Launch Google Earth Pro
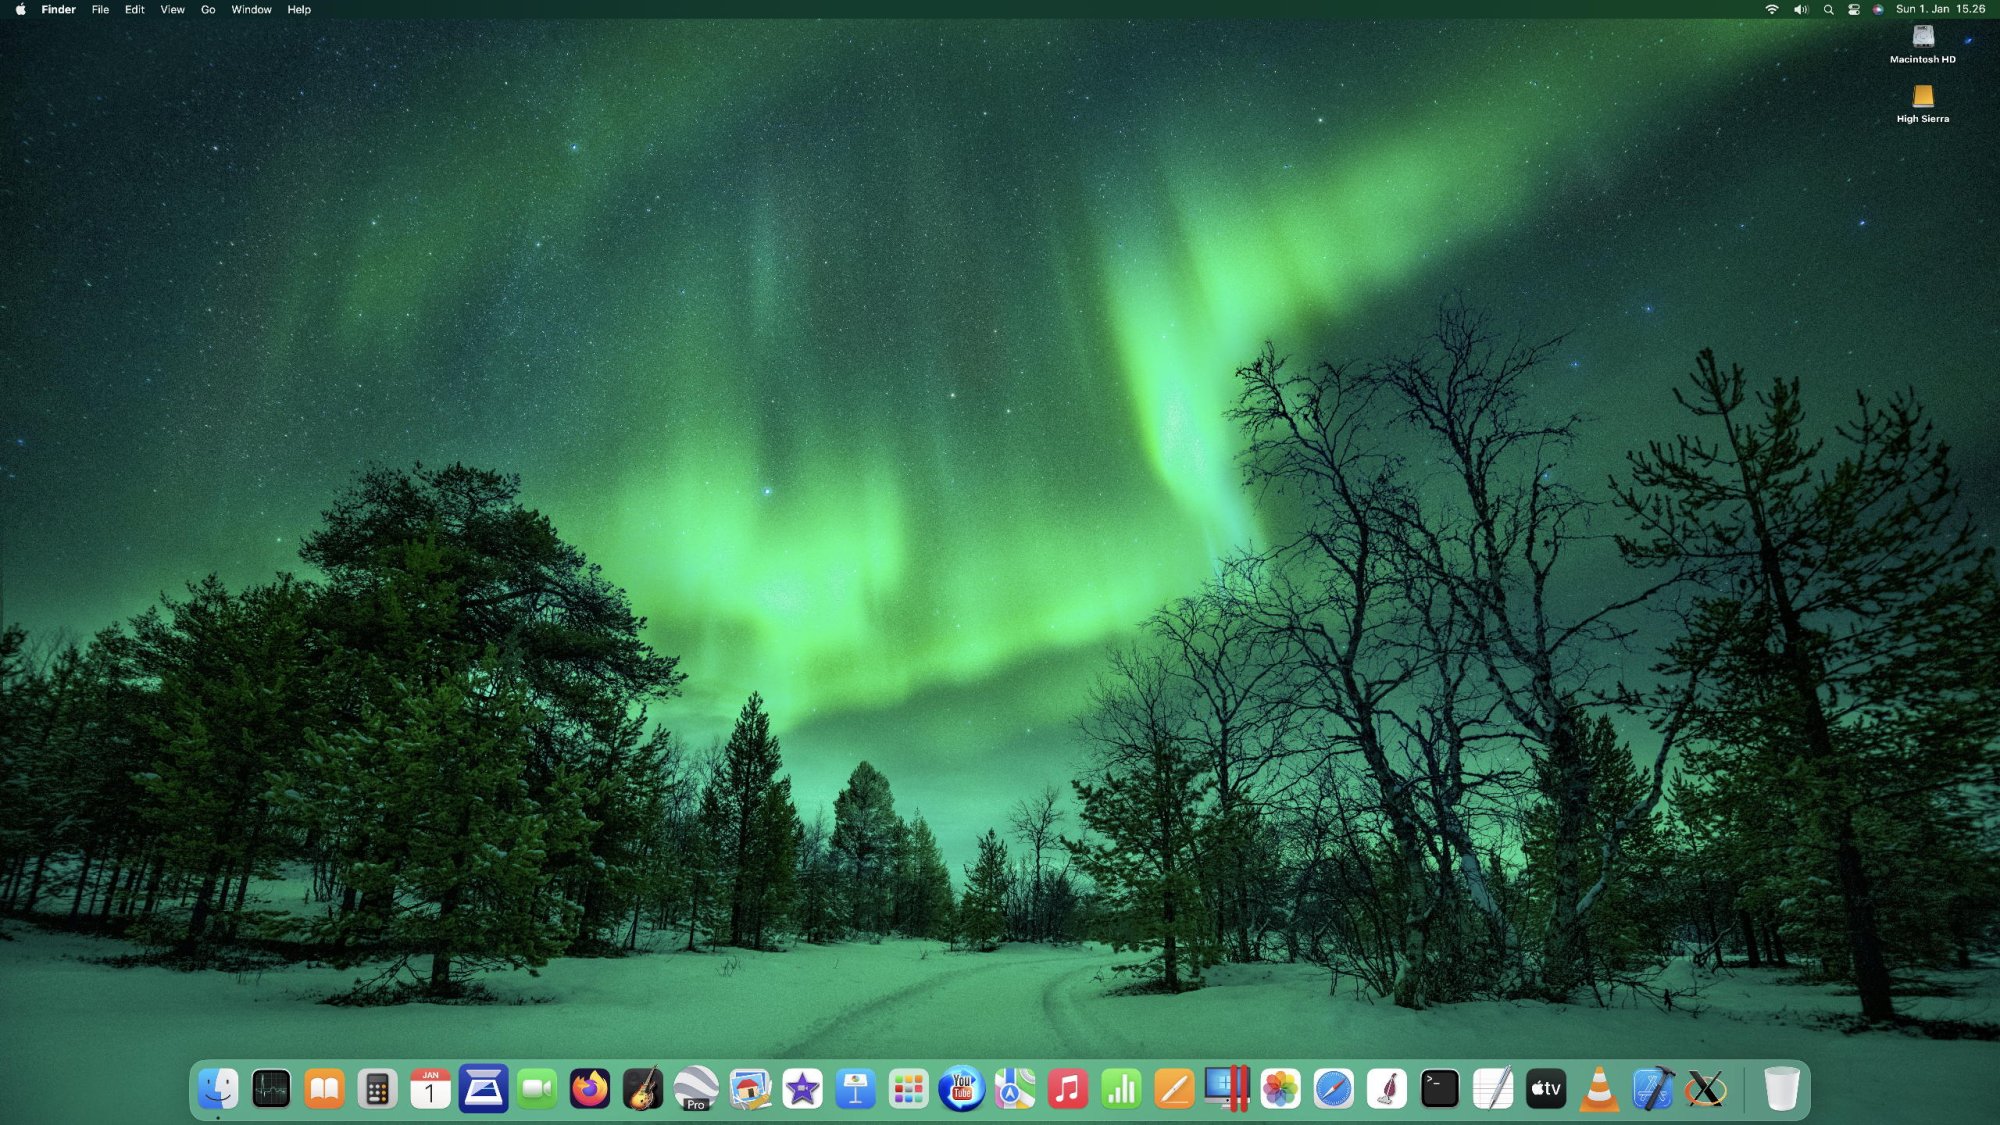This screenshot has height=1125, width=2000. pyautogui.click(x=696, y=1088)
